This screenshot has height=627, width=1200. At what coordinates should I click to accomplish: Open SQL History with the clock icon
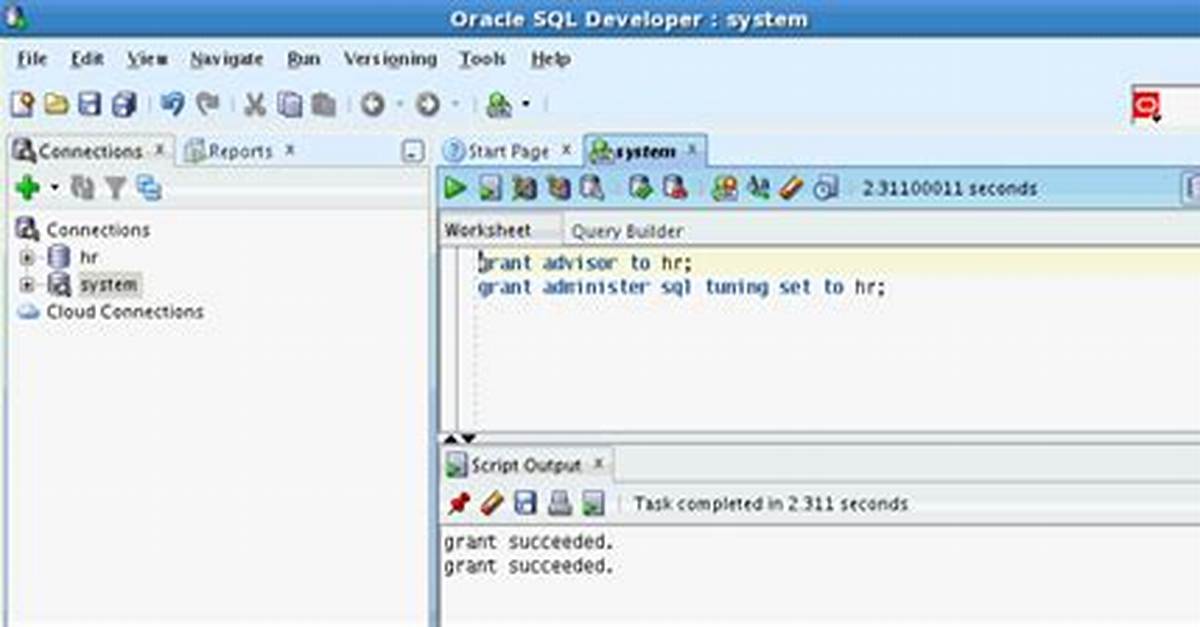coord(825,188)
